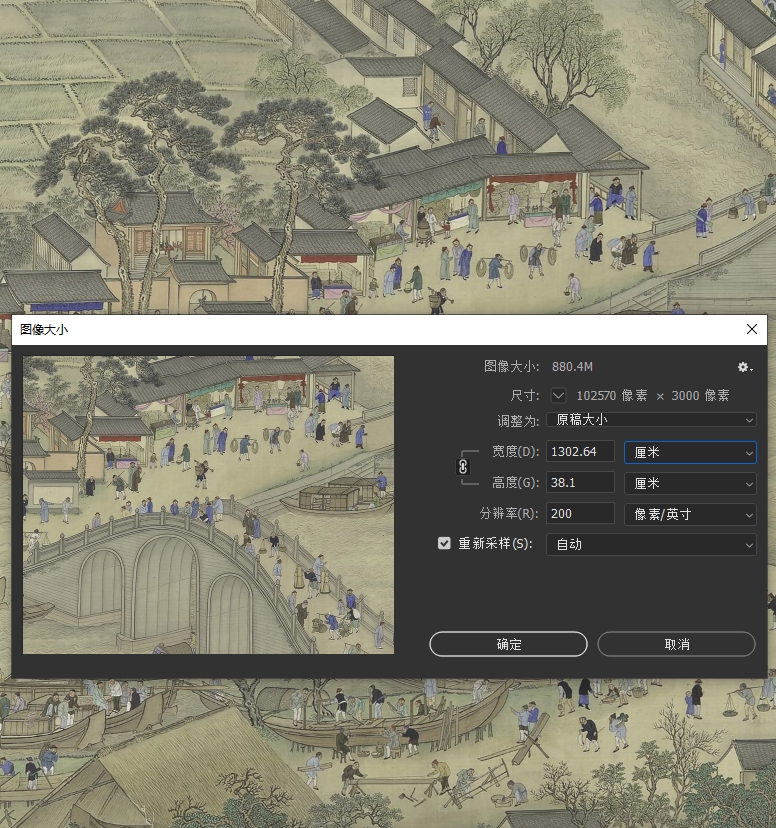The height and width of the screenshot is (828, 776).
Task: Click the 宽度 field showing 1302.64
Action: coord(580,451)
